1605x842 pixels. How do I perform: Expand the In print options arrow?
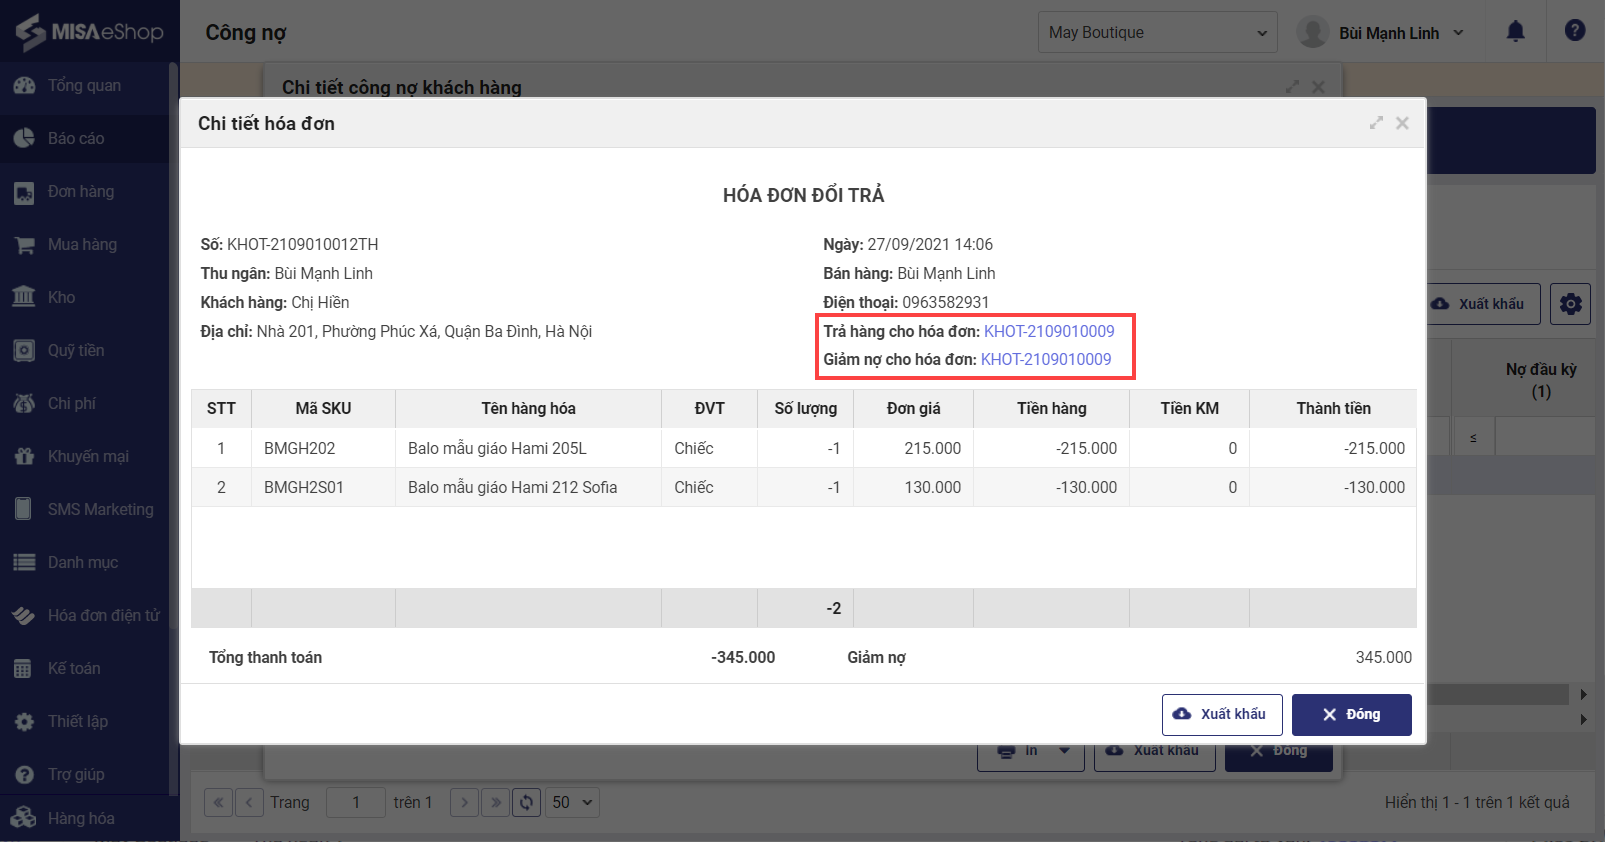[x=1065, y=751]
